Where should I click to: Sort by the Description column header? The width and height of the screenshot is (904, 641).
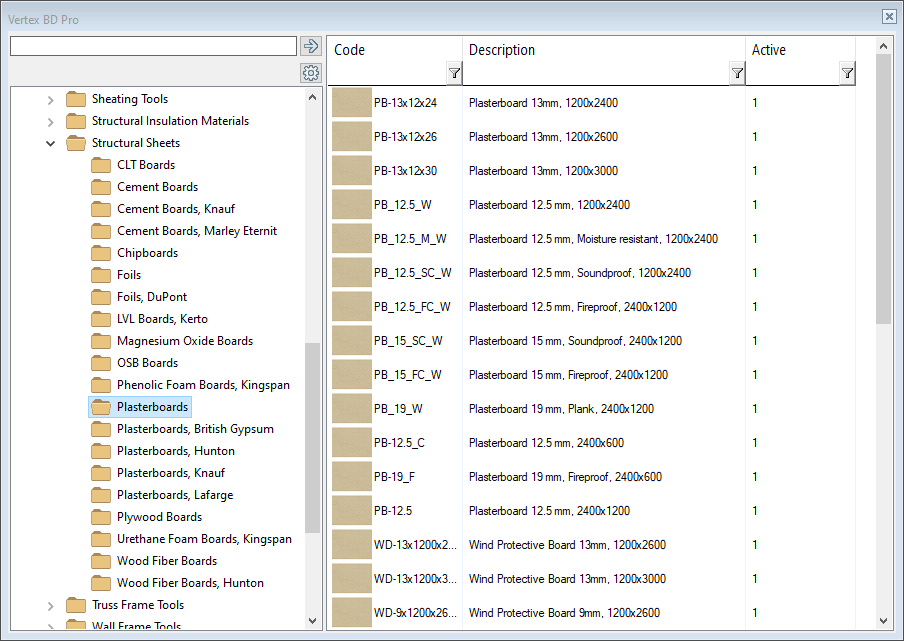coord(600,50)
